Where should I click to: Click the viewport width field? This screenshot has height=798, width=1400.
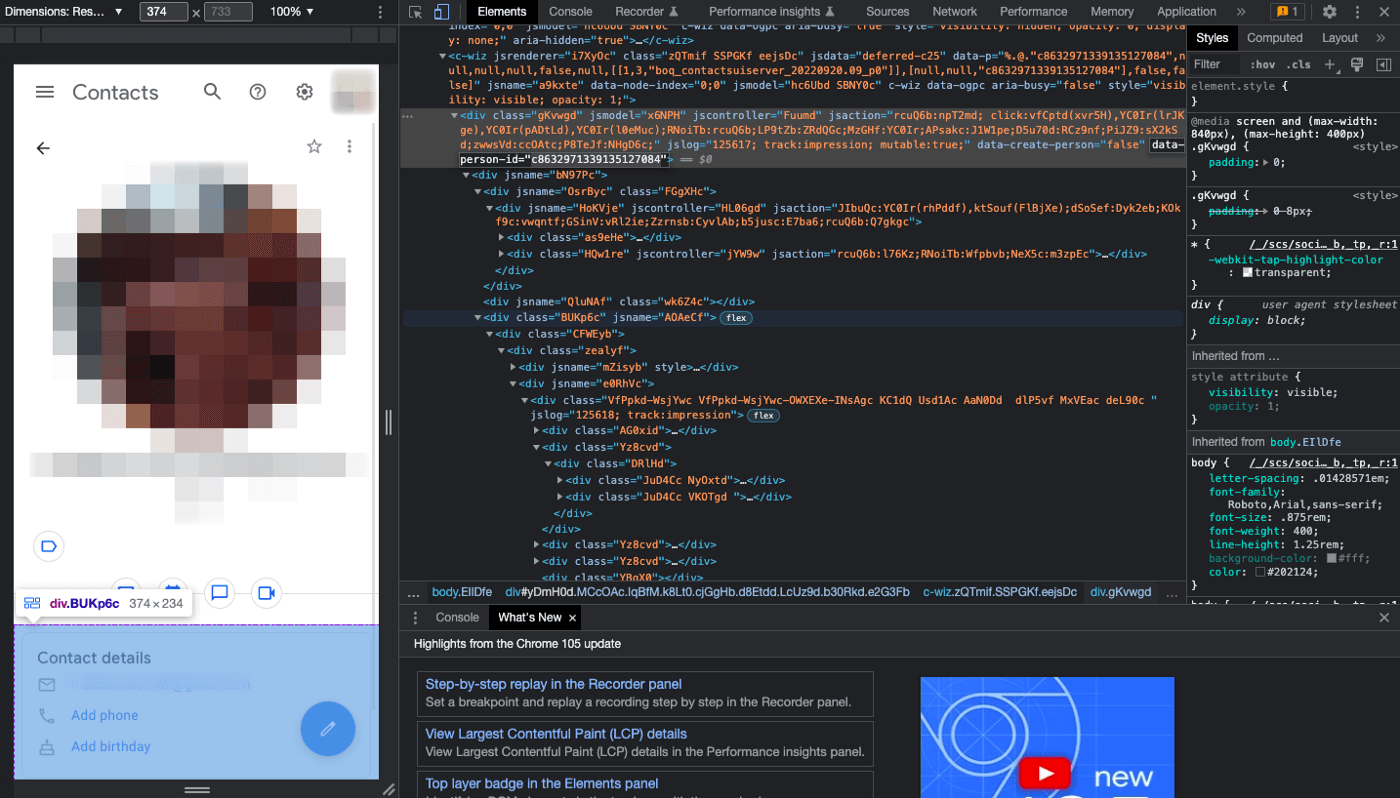point(163,12)
